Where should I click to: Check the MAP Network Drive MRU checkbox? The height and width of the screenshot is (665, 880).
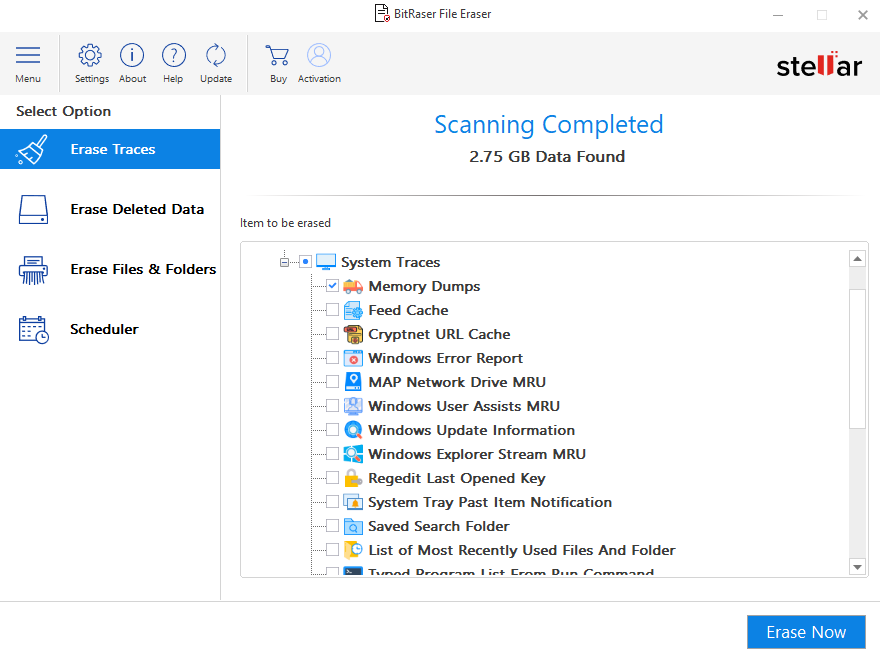pos(332,382)
